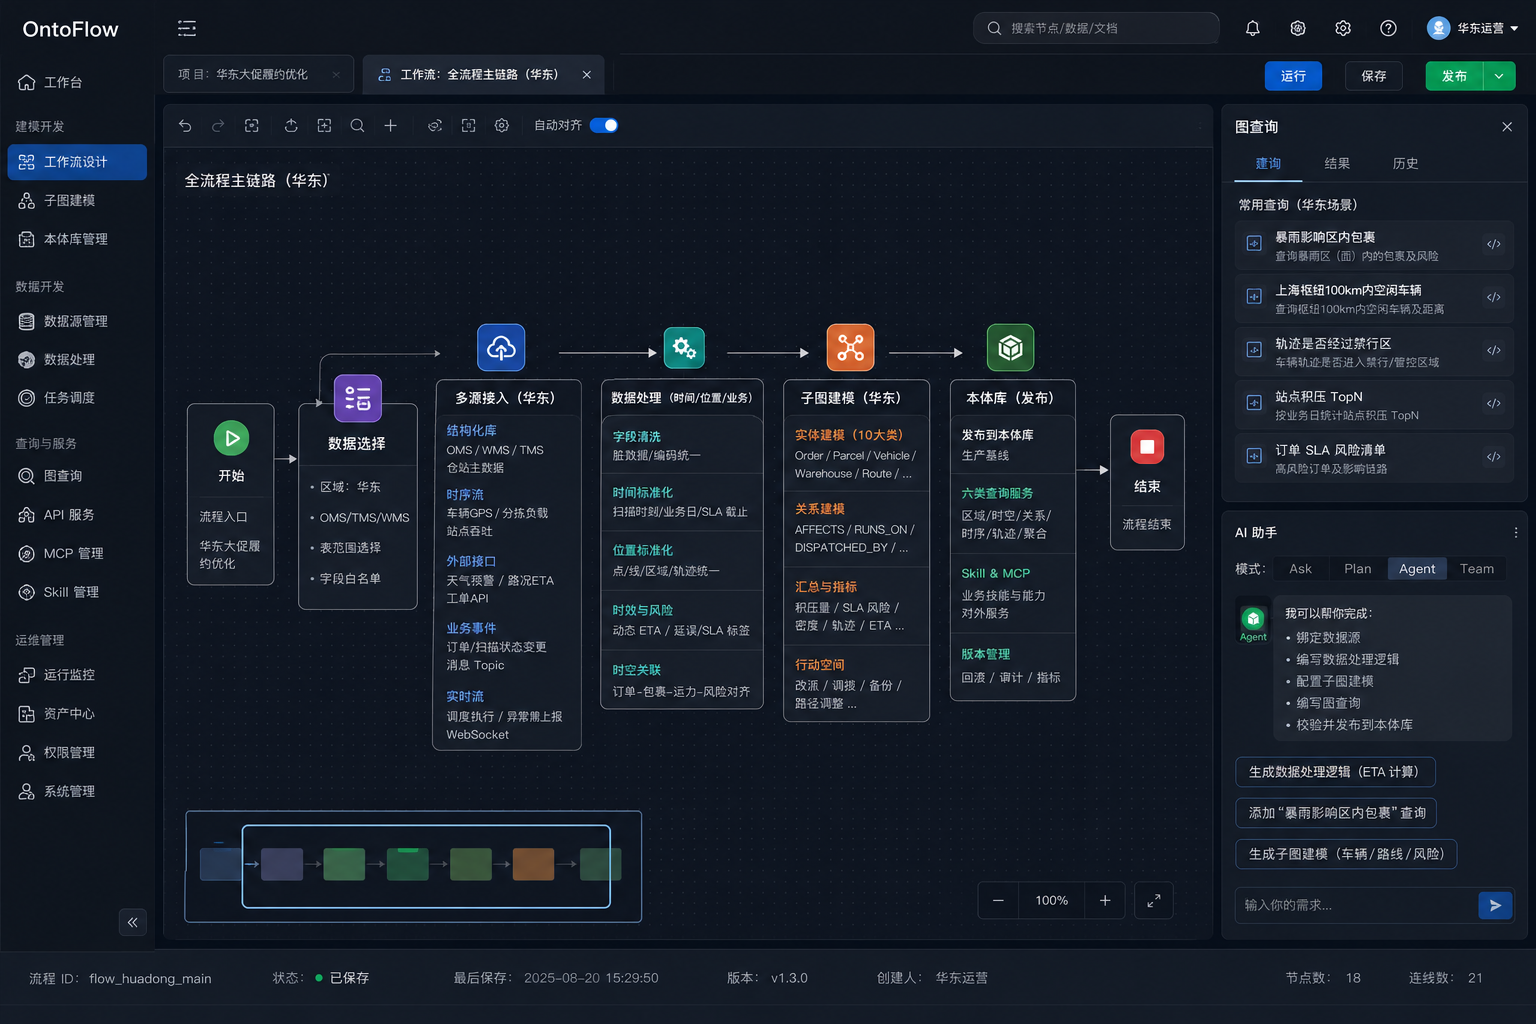Switch AI assistant mode to Plan
The image size is (1536, 1024).
click(1357, 569)
